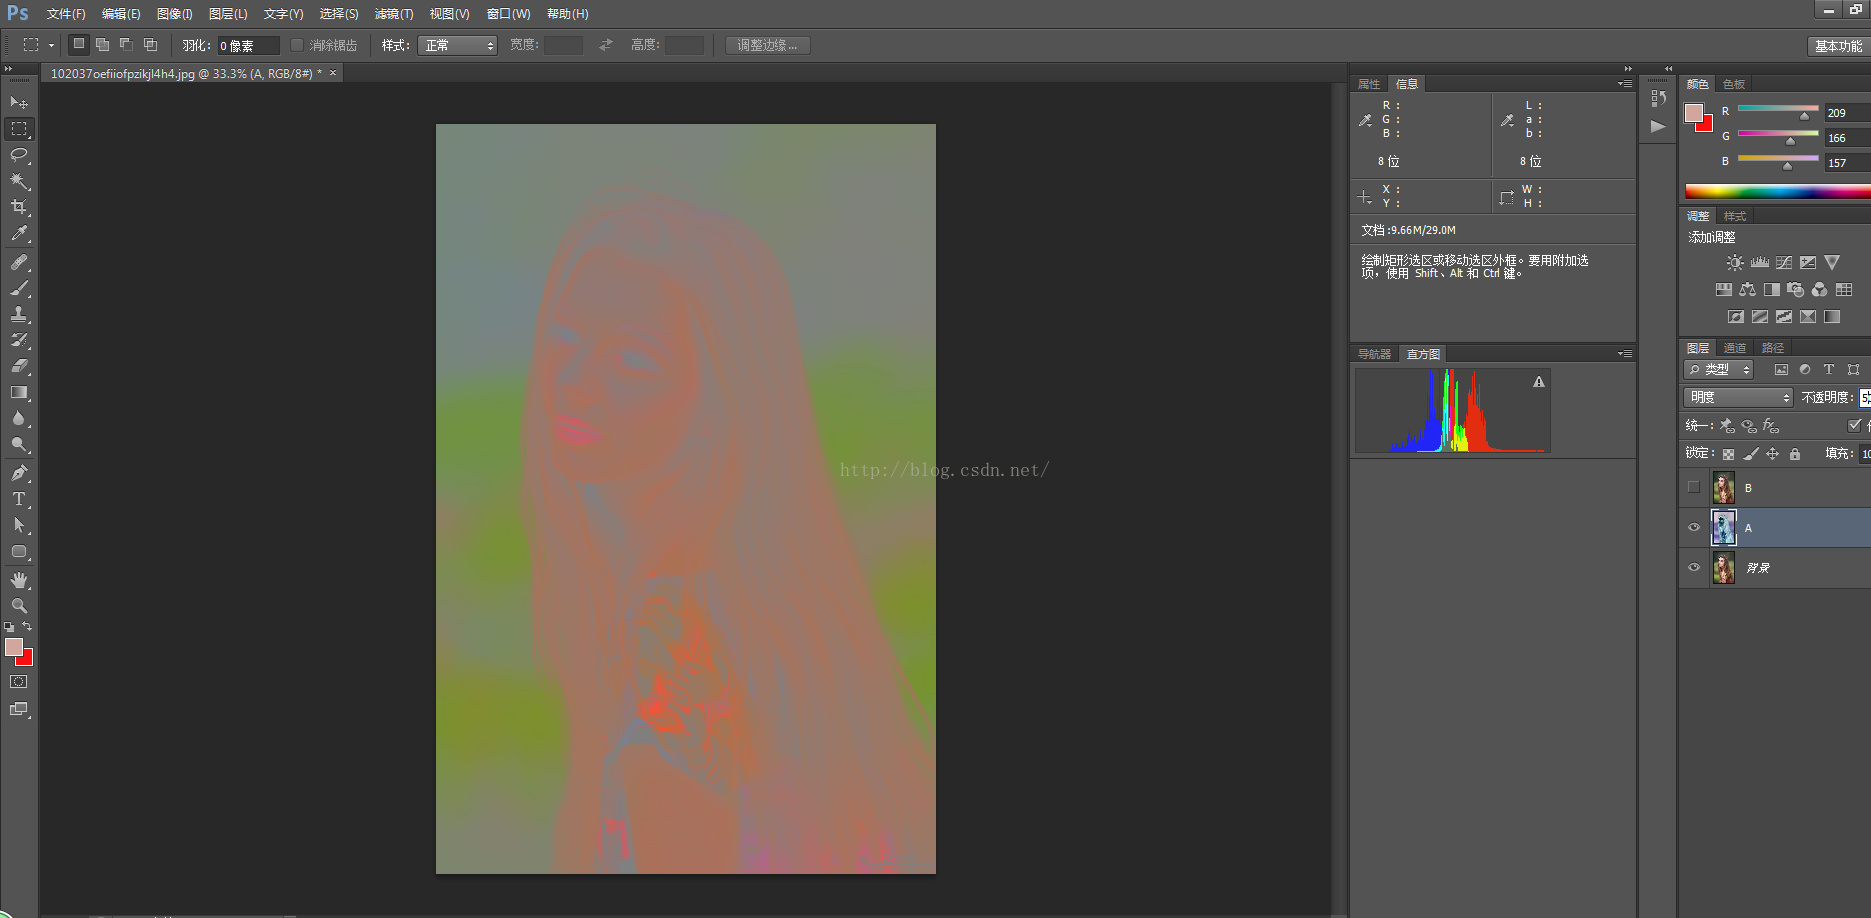
Task: Open the 基本功能 workspace switcher
Action: click(x=1838, y=46)
